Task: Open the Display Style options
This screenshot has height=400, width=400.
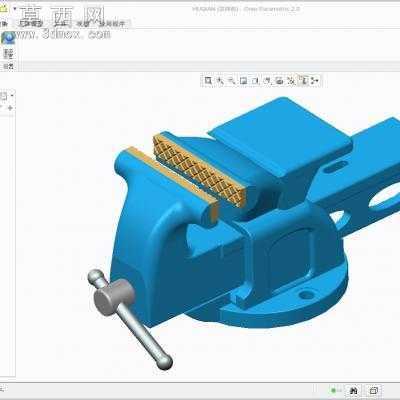Action: click(x=255, y=81)
